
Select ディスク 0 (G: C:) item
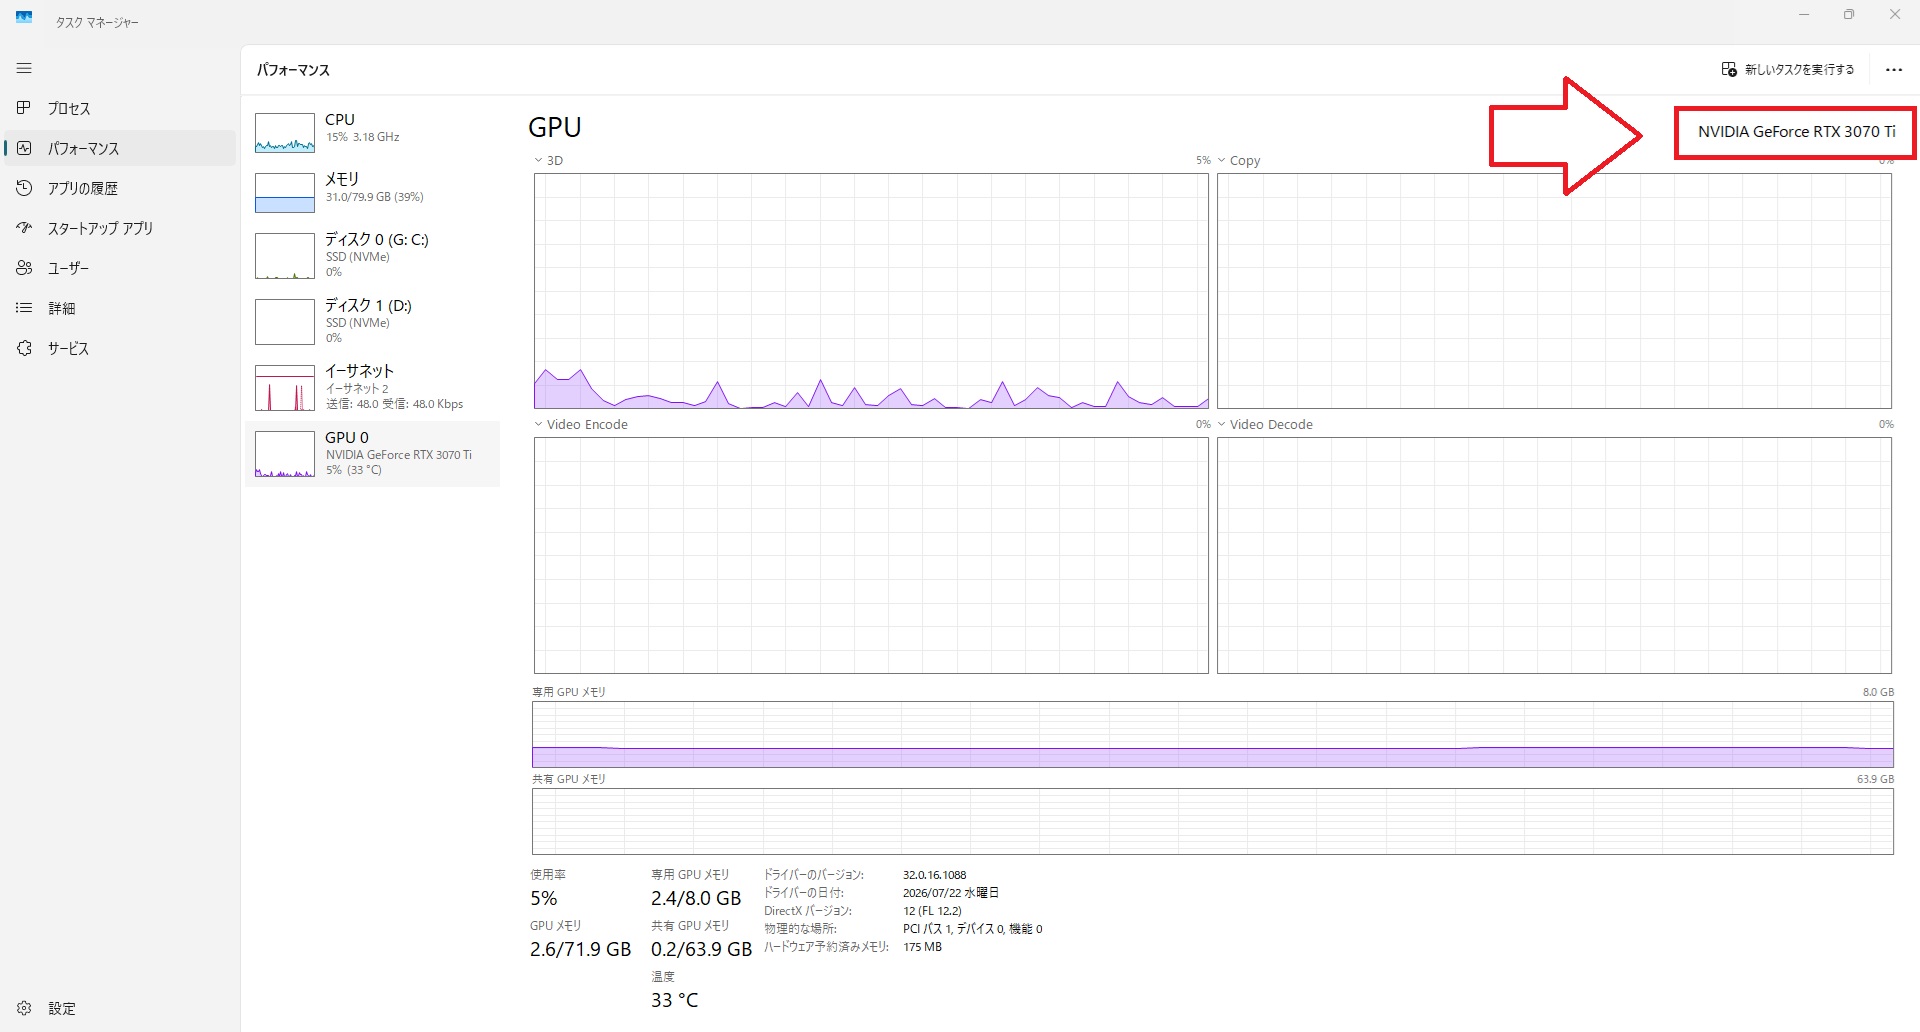click(372, 255)
